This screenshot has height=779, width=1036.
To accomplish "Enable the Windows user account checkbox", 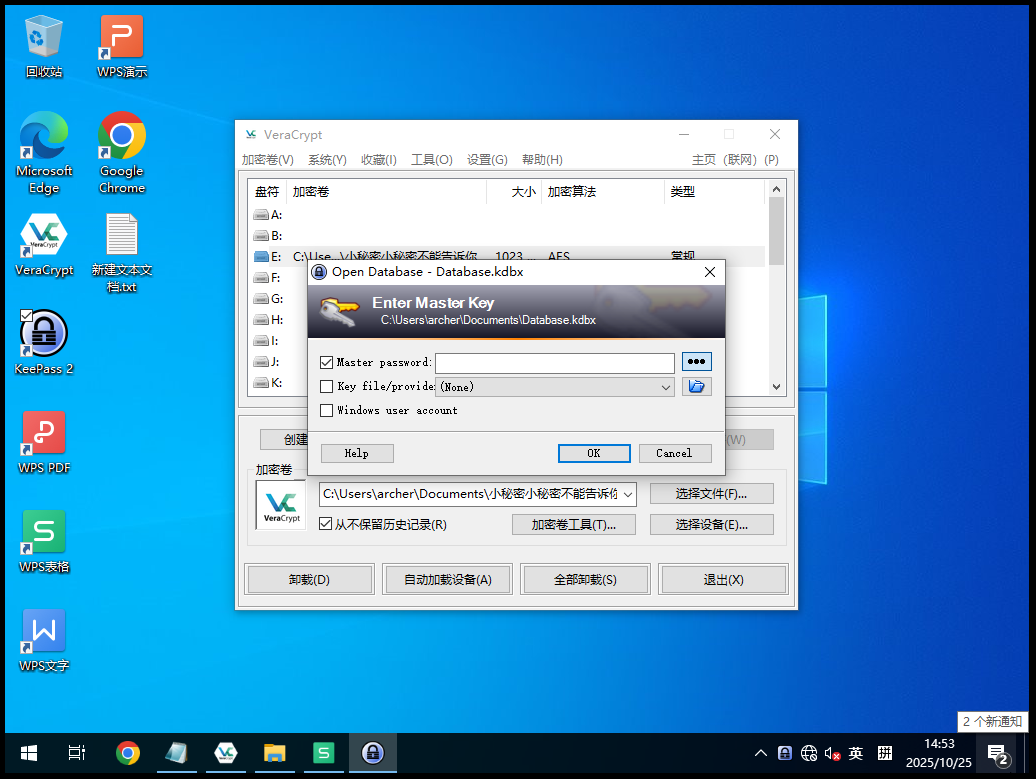I will tap(326, 410).
